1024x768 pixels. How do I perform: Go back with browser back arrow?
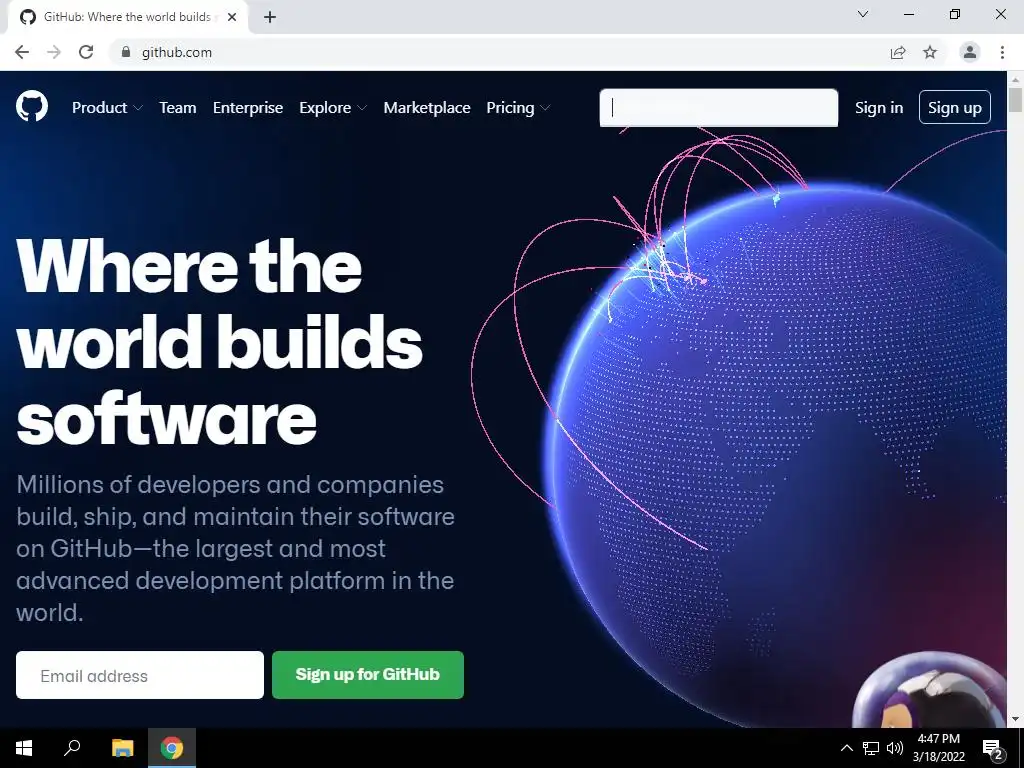point(22,52)
